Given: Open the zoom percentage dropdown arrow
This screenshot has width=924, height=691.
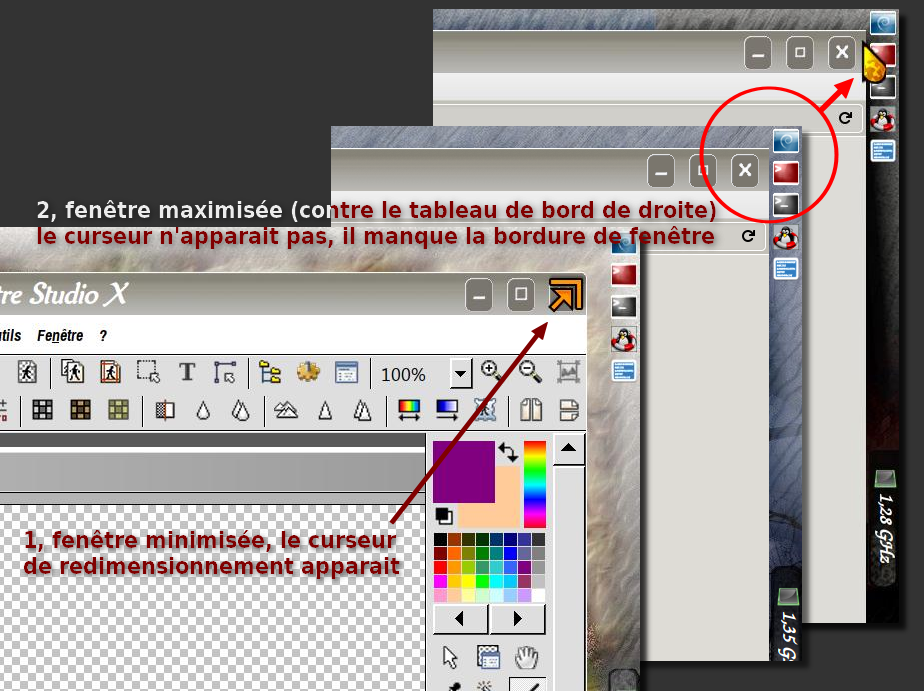Looking at the screenshot, I should (x=461, y=373).
